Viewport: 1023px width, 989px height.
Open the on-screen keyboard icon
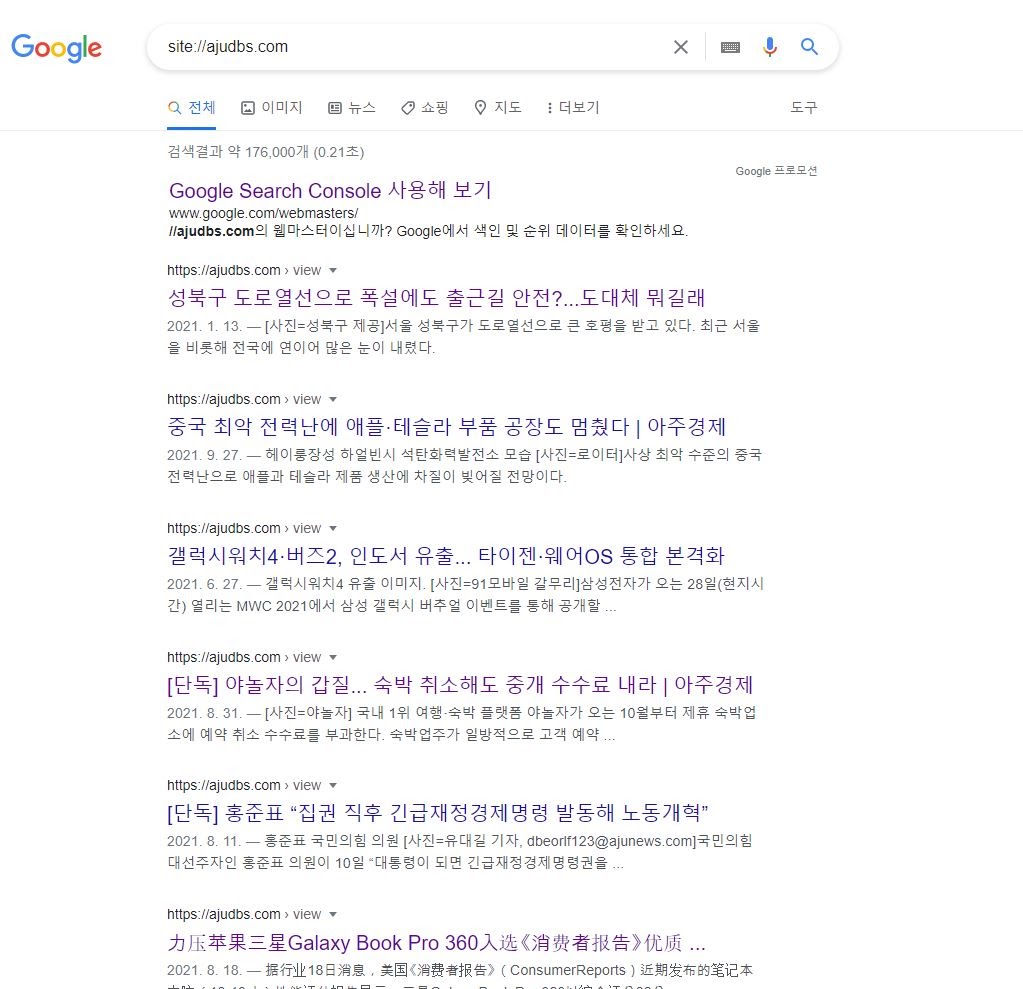[730, 46]
